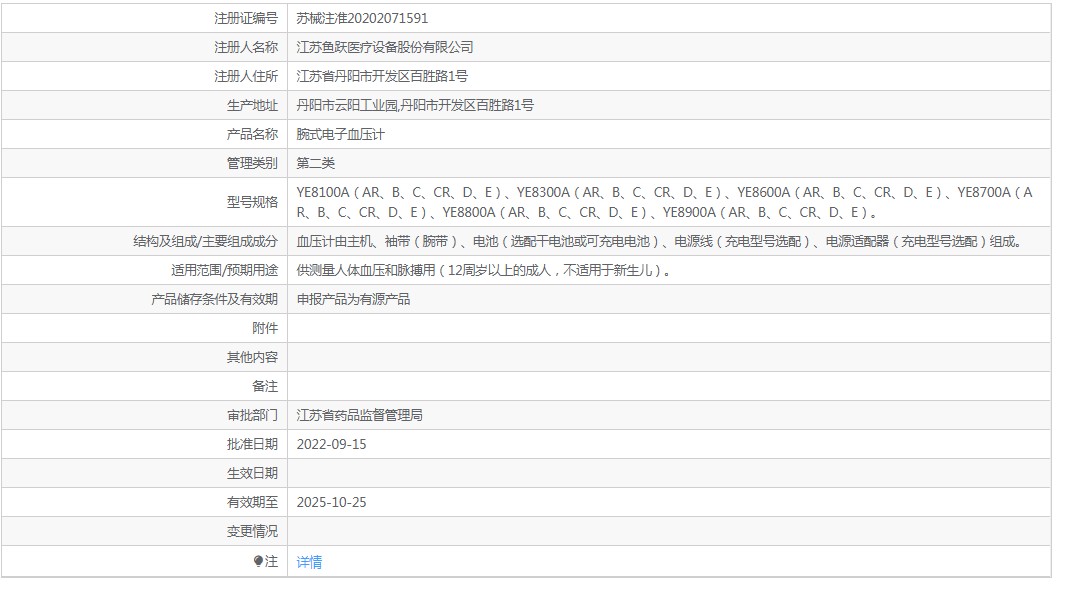Click the 生效日期 label
Screen dimensions: 1065x589
click(x=252, y=473)
